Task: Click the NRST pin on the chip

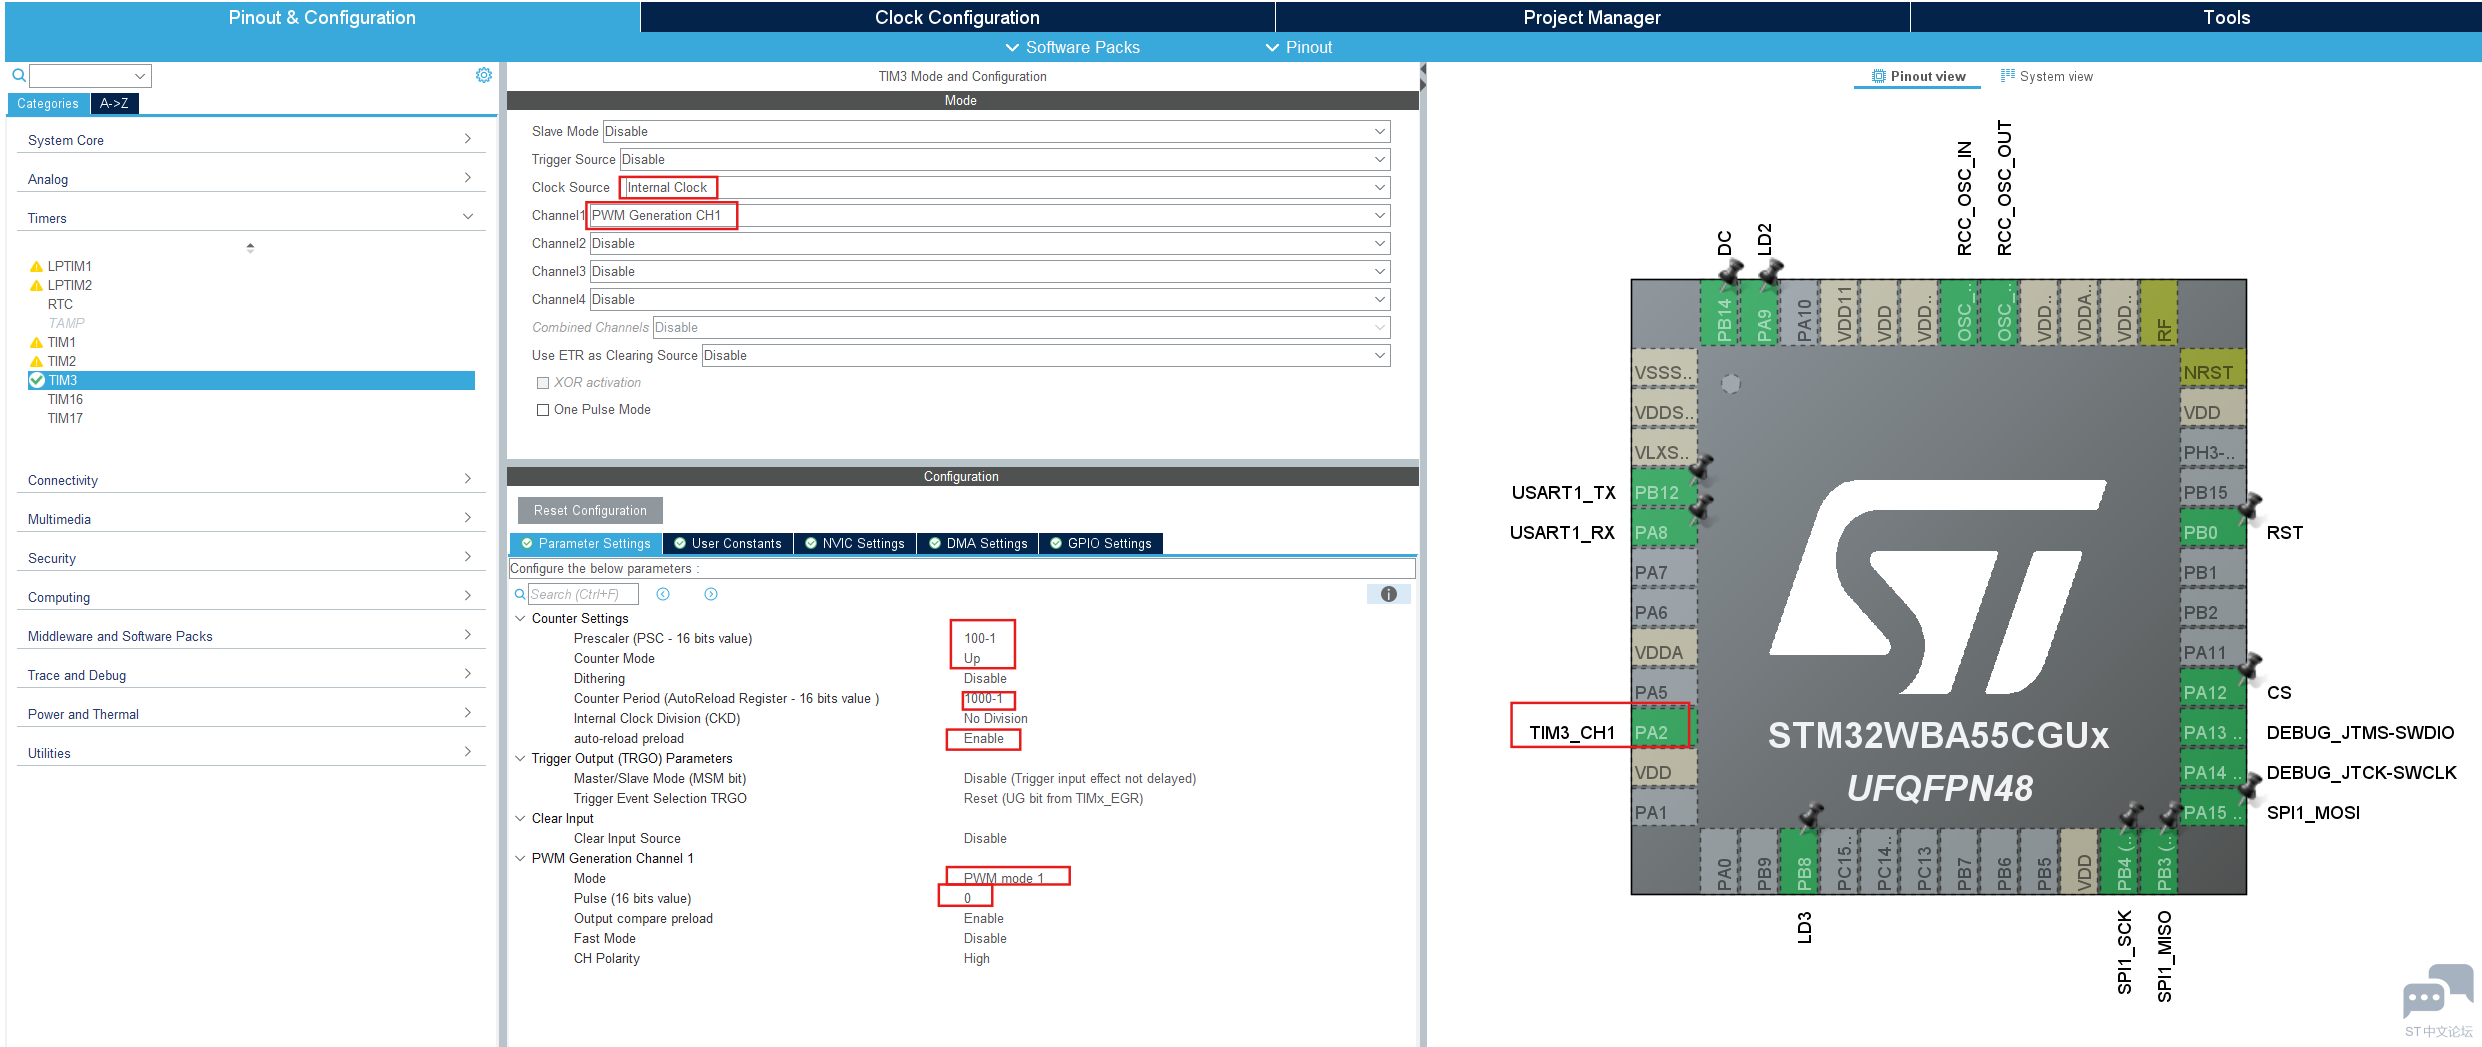Action: 2212,372
